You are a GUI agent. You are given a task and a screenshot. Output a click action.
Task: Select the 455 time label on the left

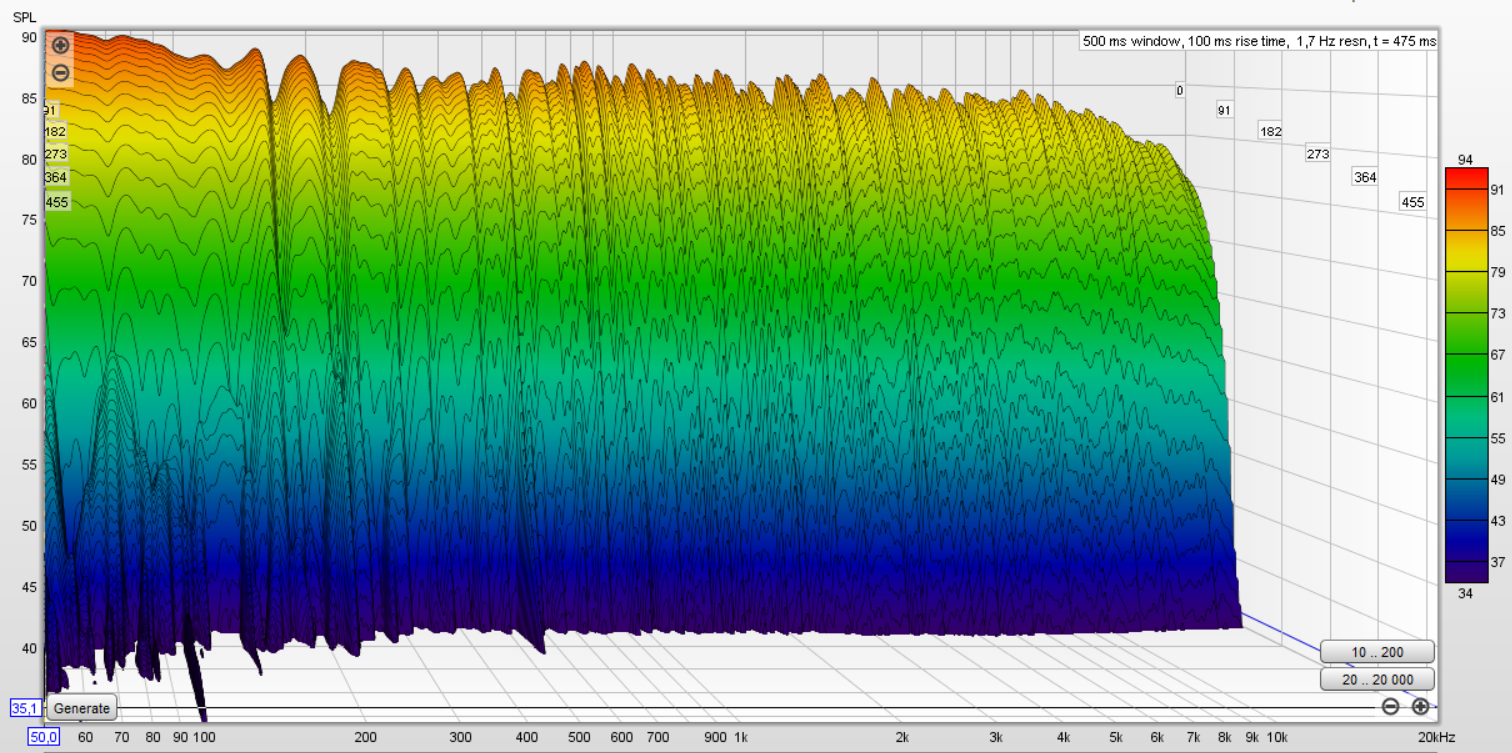coord(57,202)
